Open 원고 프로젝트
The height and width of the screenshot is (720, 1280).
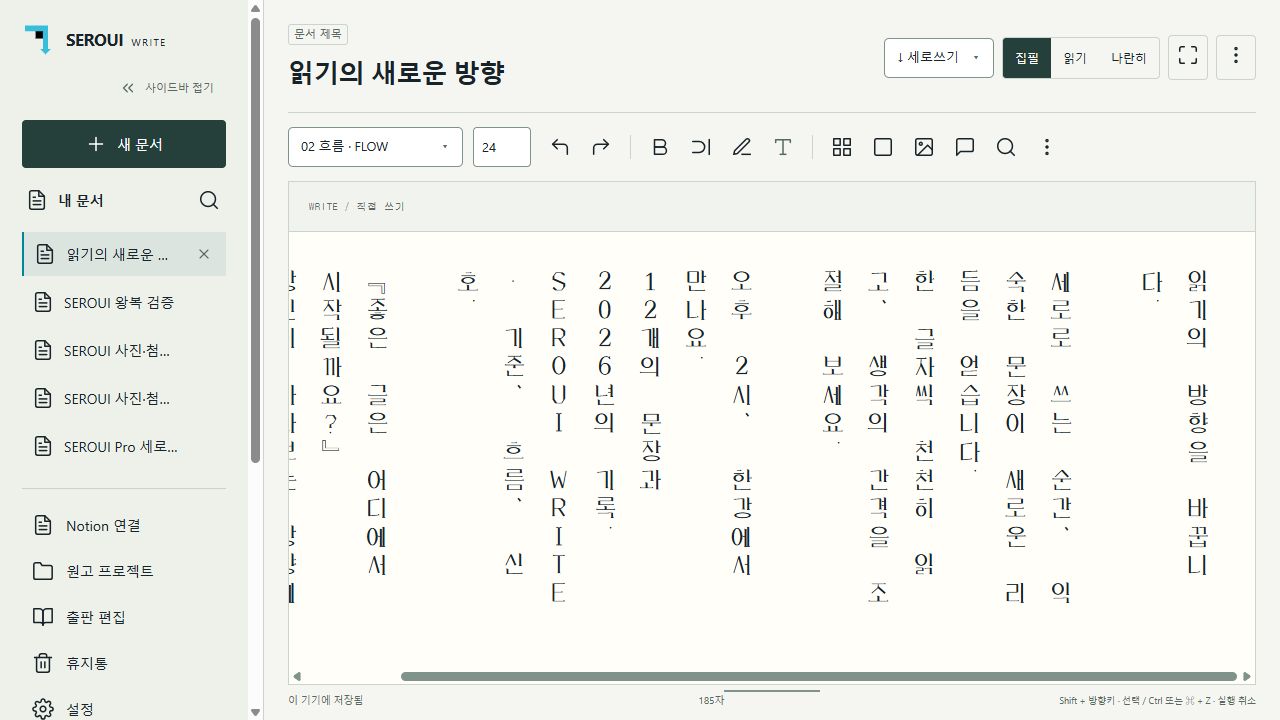click(124, 571)
